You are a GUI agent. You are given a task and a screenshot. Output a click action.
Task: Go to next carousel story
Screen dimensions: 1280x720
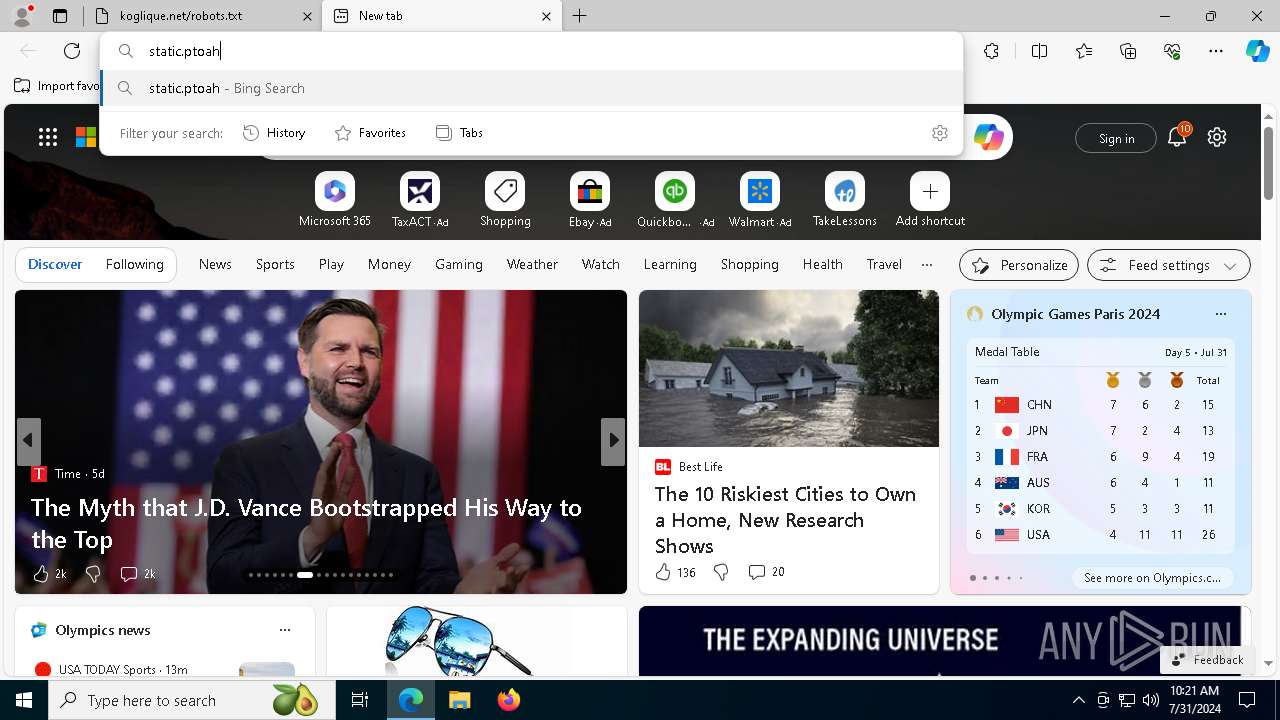point(613,441)
